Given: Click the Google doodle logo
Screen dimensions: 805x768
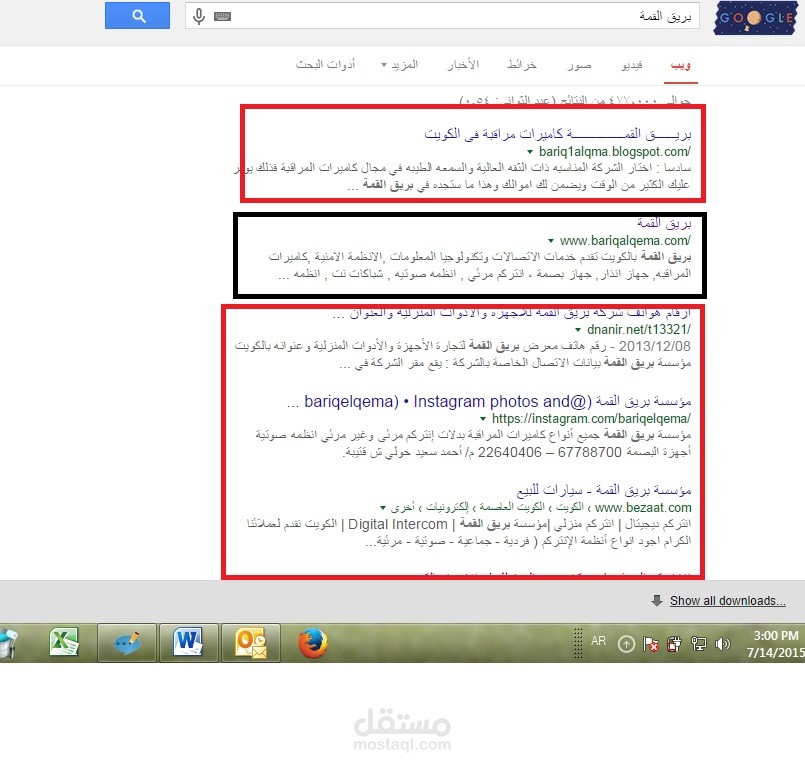Looking at the screenshot, I should coord(756,18).
